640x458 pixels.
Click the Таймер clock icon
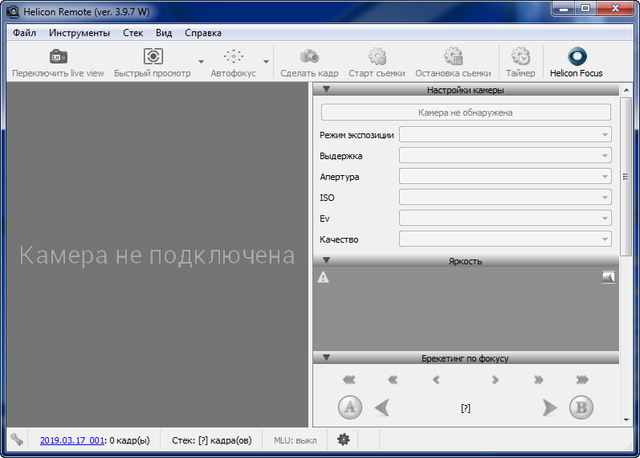point(520,57)
